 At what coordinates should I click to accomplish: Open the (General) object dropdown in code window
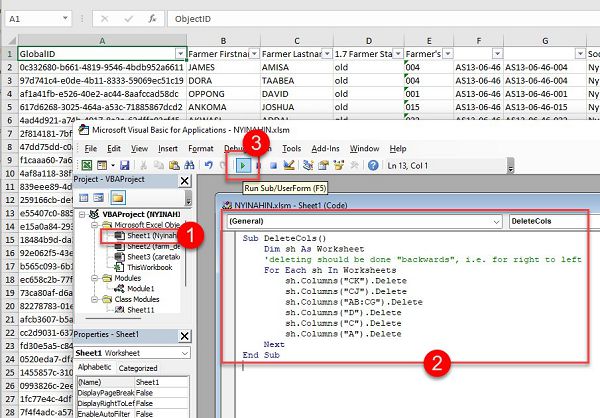click(496, 221)
